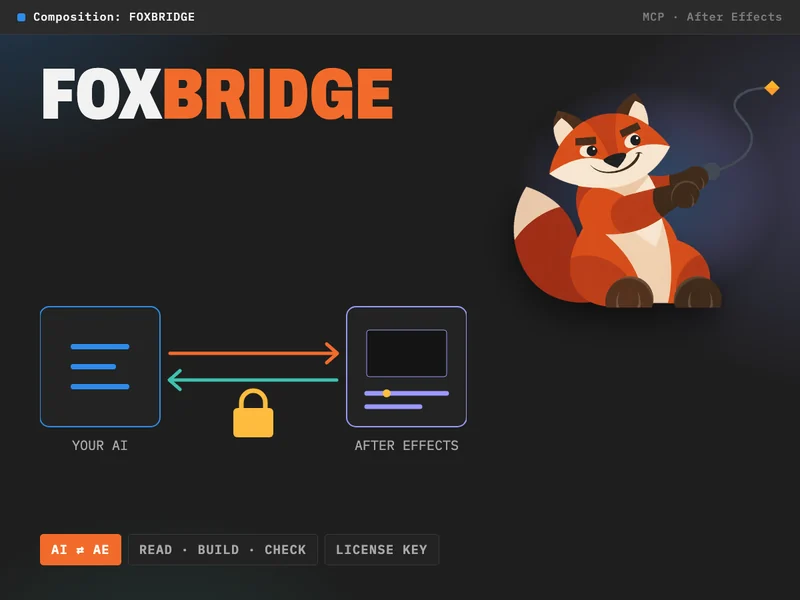Click the FOXBRIDGE title logo

217,94
